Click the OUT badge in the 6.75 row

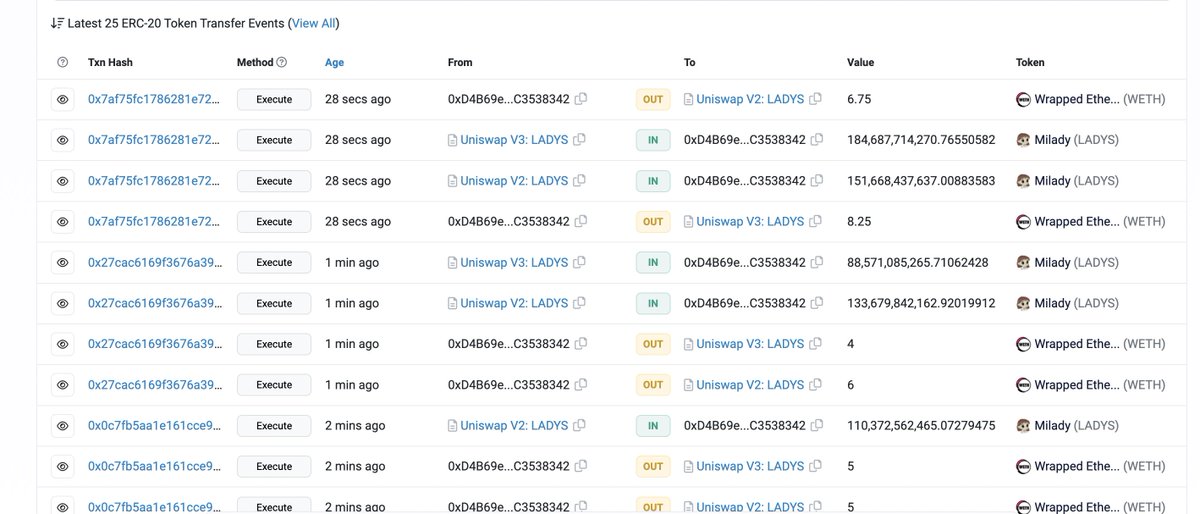[x=653, y=99]
